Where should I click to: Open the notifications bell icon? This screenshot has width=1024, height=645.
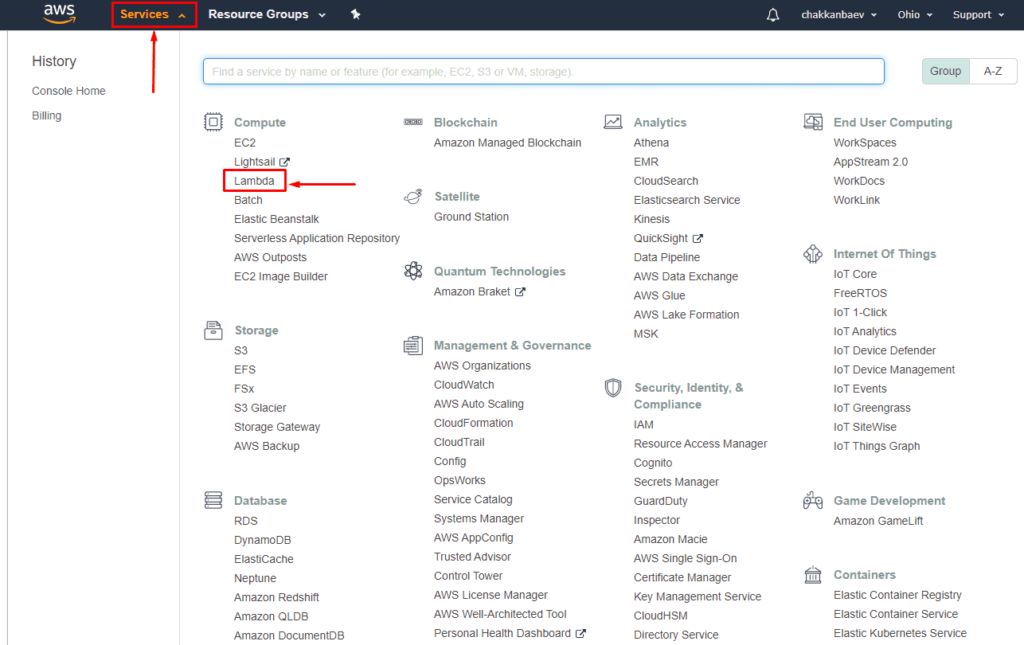tap(772, 15)
